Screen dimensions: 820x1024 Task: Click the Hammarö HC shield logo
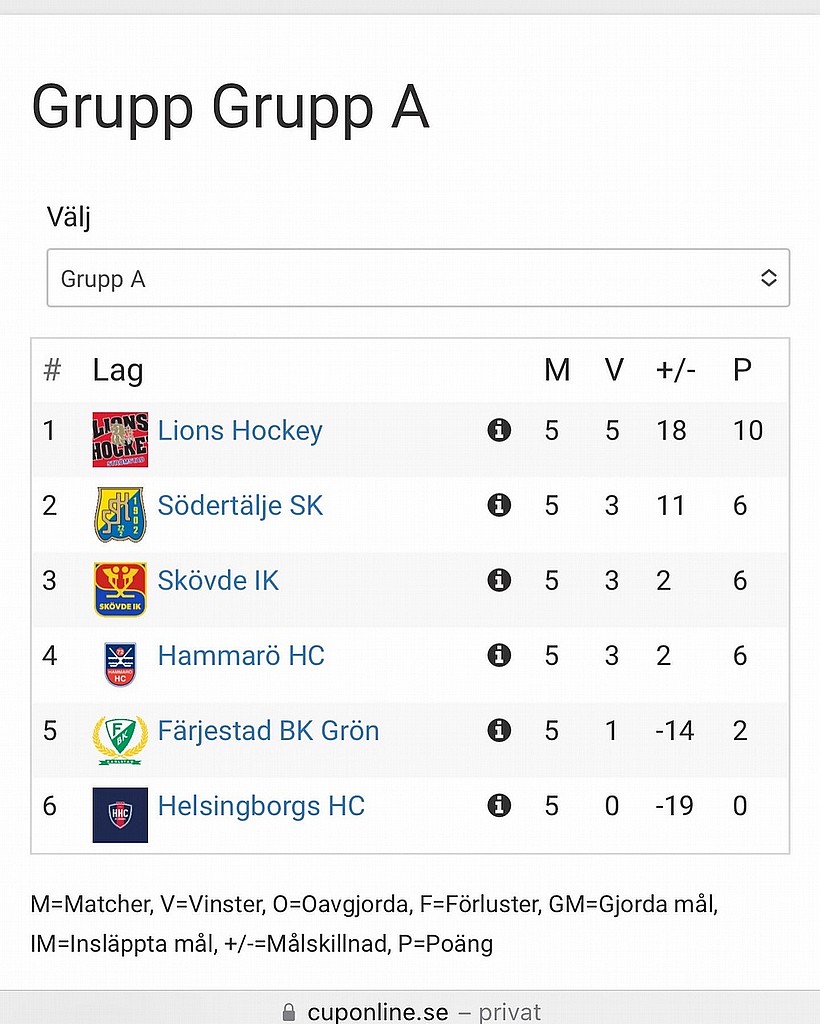(120, 664)
